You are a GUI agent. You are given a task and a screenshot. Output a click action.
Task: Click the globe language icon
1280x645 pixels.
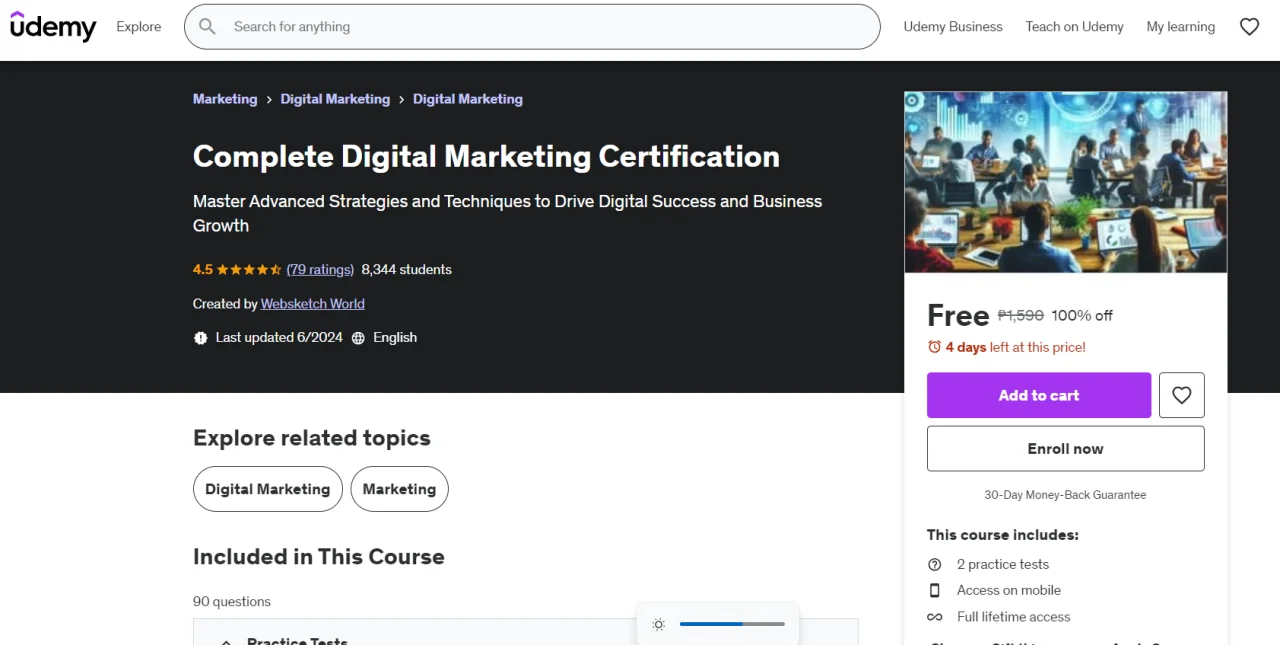click(x=359, y=338)
